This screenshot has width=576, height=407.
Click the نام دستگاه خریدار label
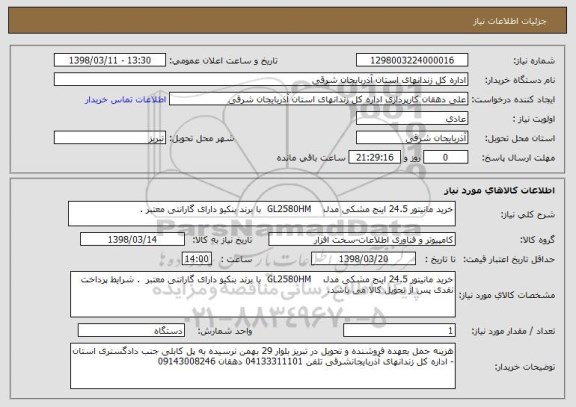520,80
